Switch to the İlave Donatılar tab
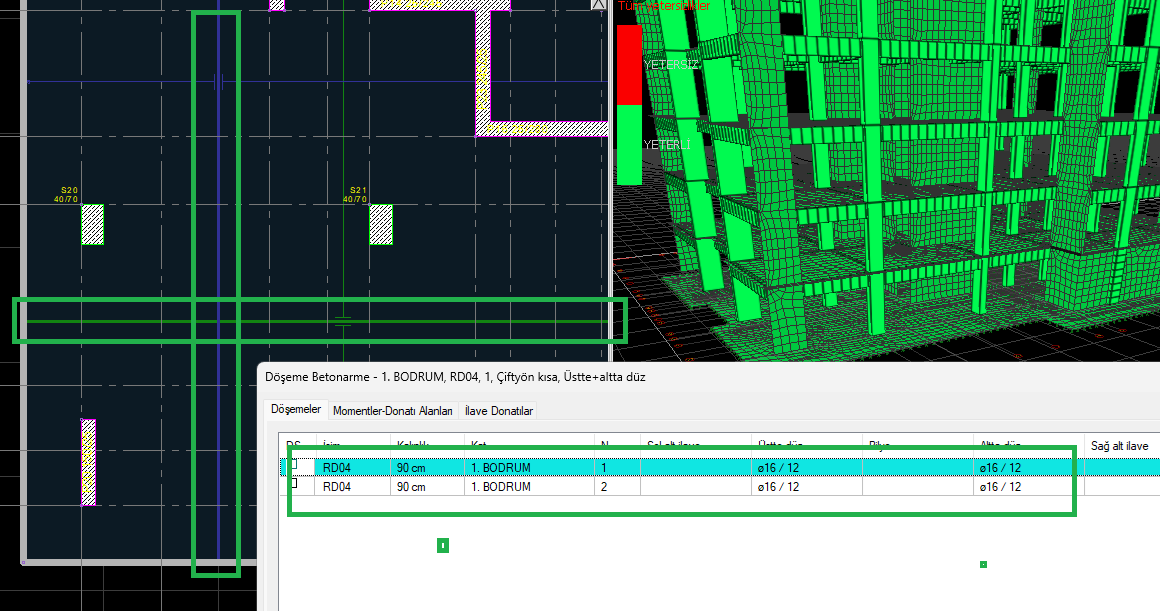Image resolution: width=1160 pixels, height=611 pixels. pos(499,411)
